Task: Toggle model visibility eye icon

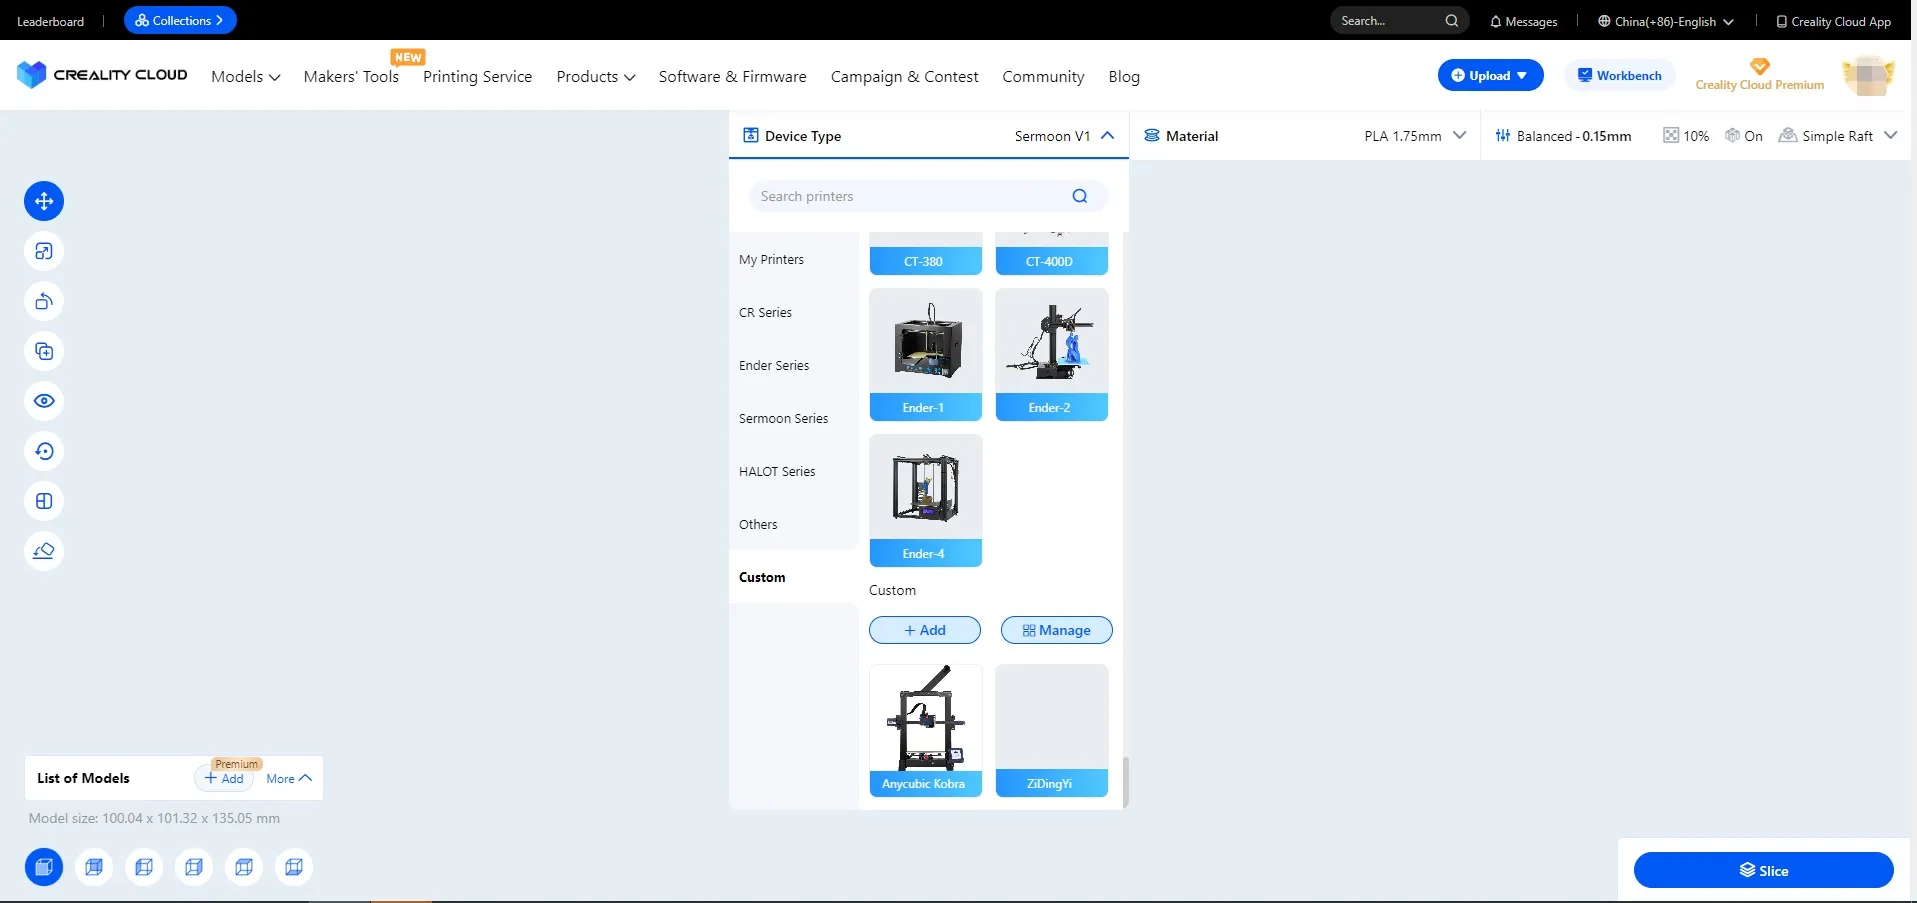Action: pos(44,401)
